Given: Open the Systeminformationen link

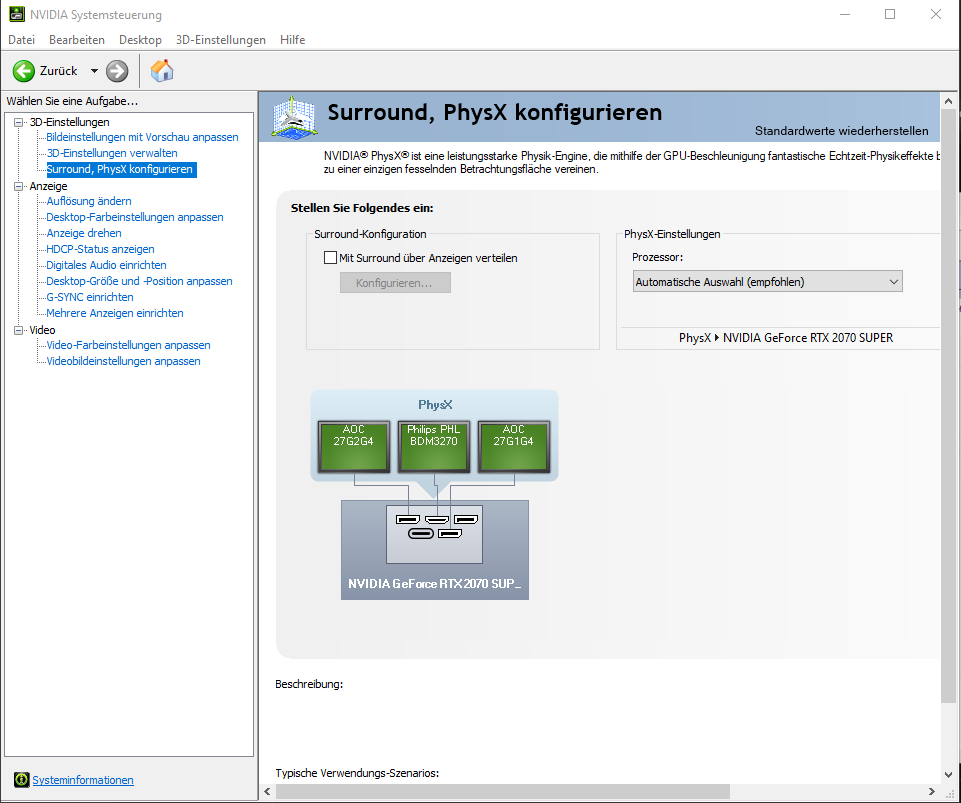Looking at the screenshot, I should 83,780.
